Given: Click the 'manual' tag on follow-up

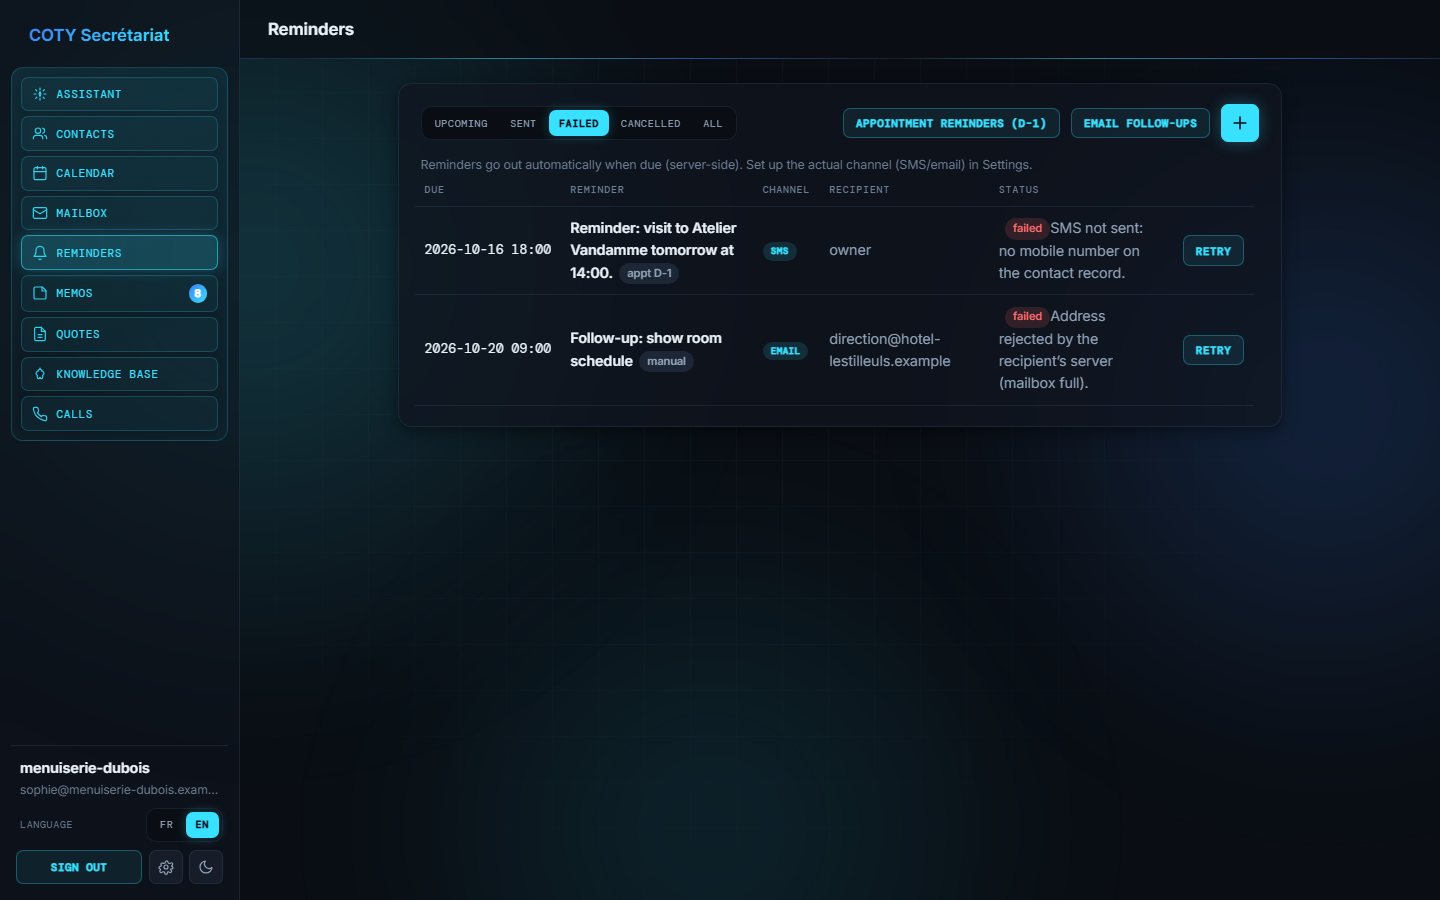Looking at the screenshot, I should (x=667, y=361).
